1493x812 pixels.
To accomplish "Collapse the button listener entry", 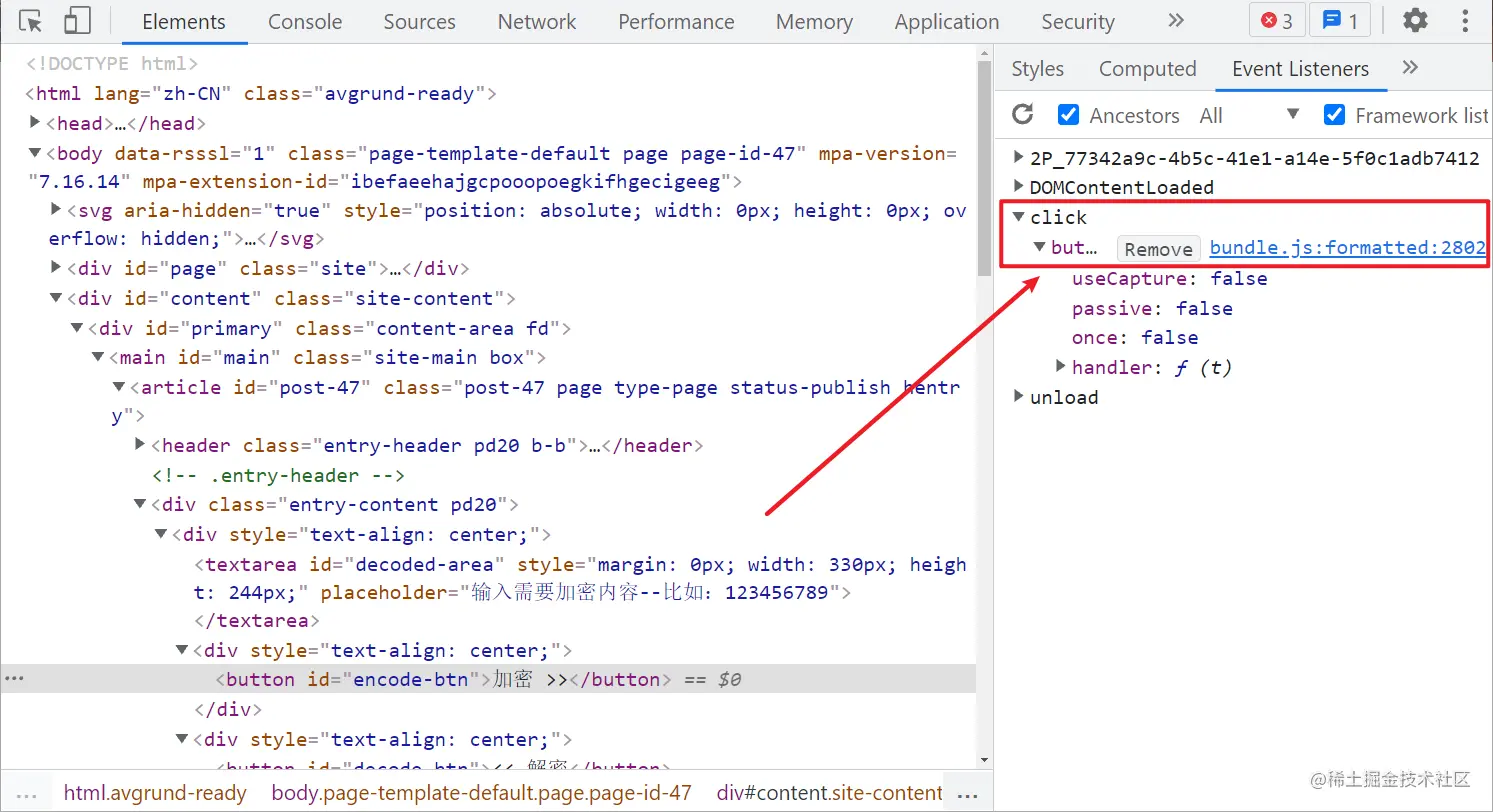I will [x=1040, y=247].
